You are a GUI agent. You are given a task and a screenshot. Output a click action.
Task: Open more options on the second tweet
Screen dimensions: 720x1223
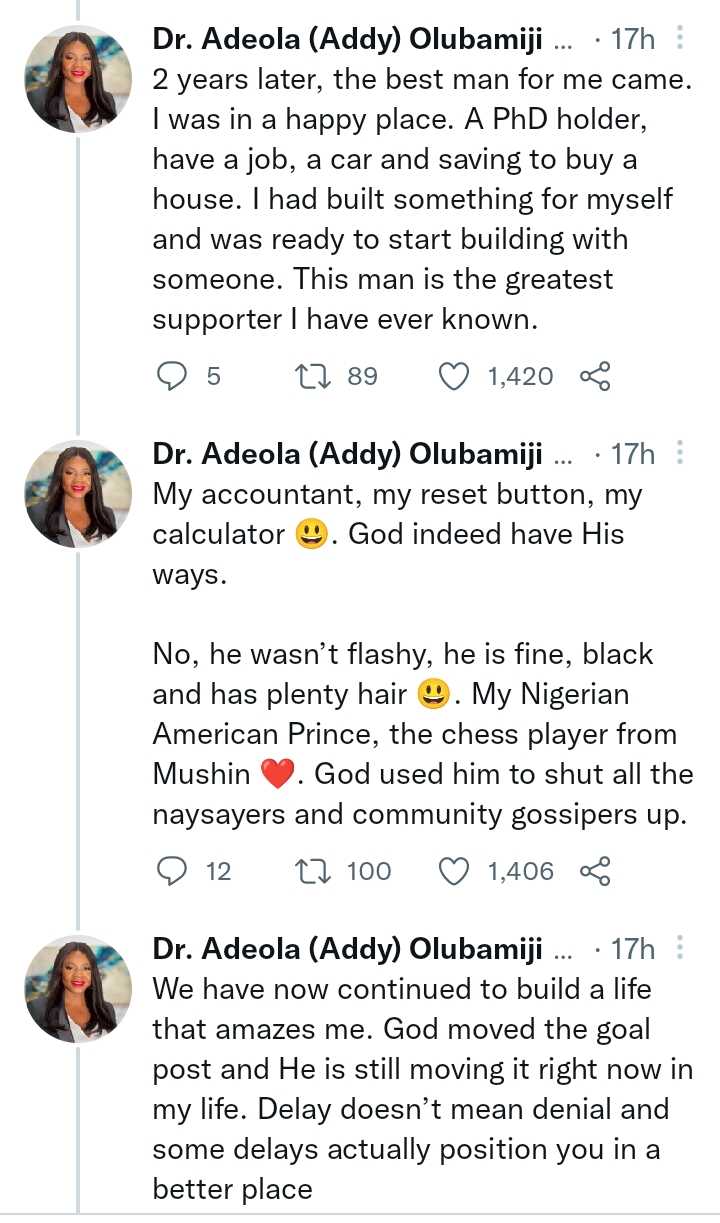[x=681, y=454]
